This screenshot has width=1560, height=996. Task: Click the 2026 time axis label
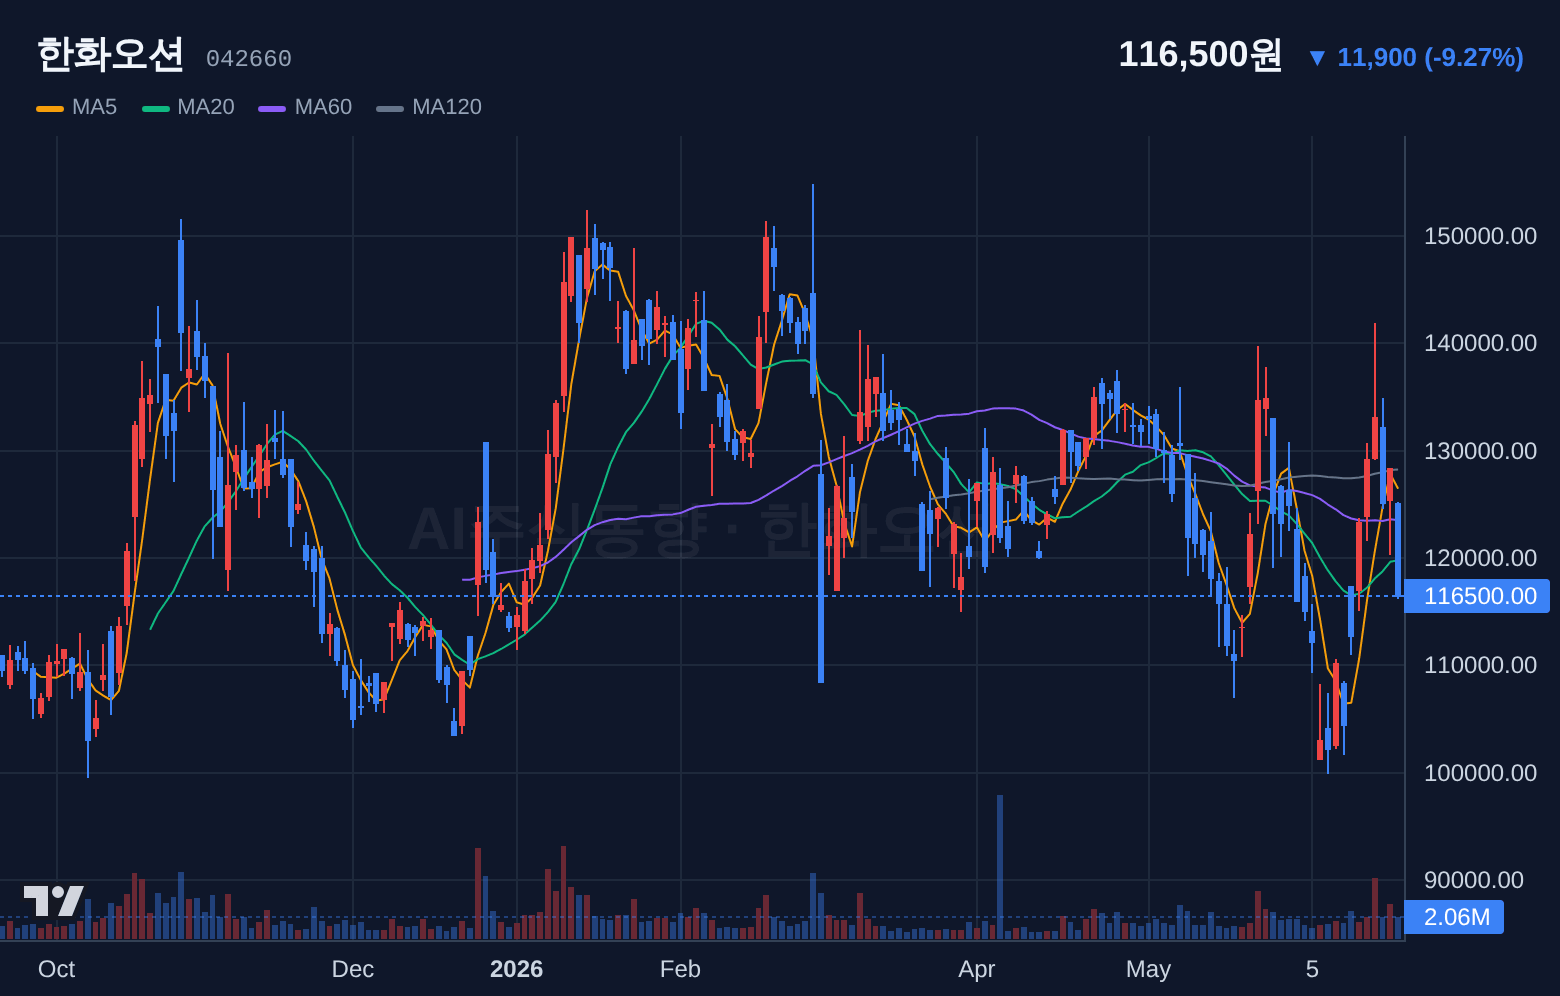tap(516, 969)
